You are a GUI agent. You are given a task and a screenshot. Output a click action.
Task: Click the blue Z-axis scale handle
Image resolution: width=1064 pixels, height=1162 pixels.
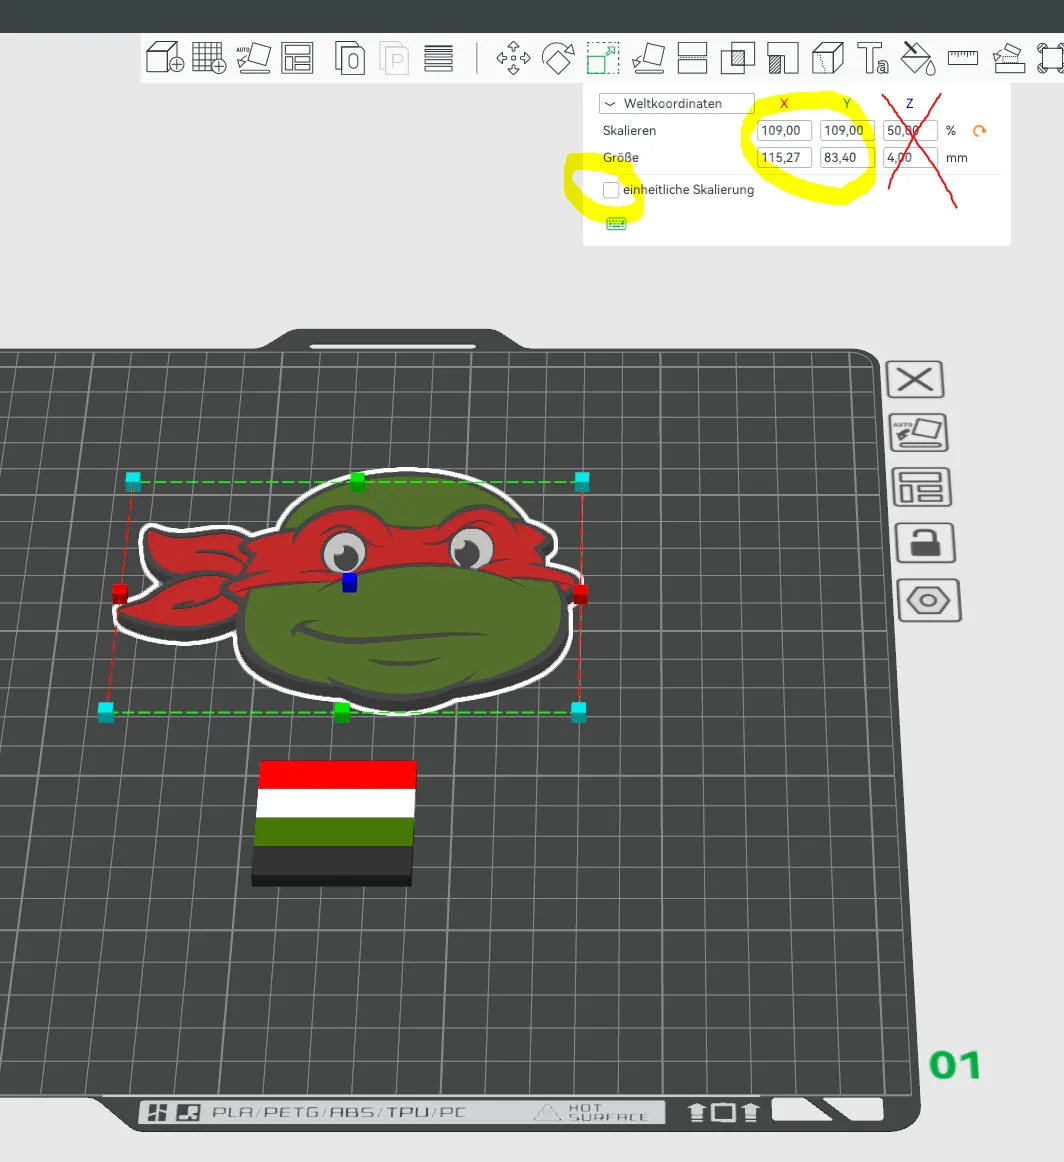pos(349,582)
